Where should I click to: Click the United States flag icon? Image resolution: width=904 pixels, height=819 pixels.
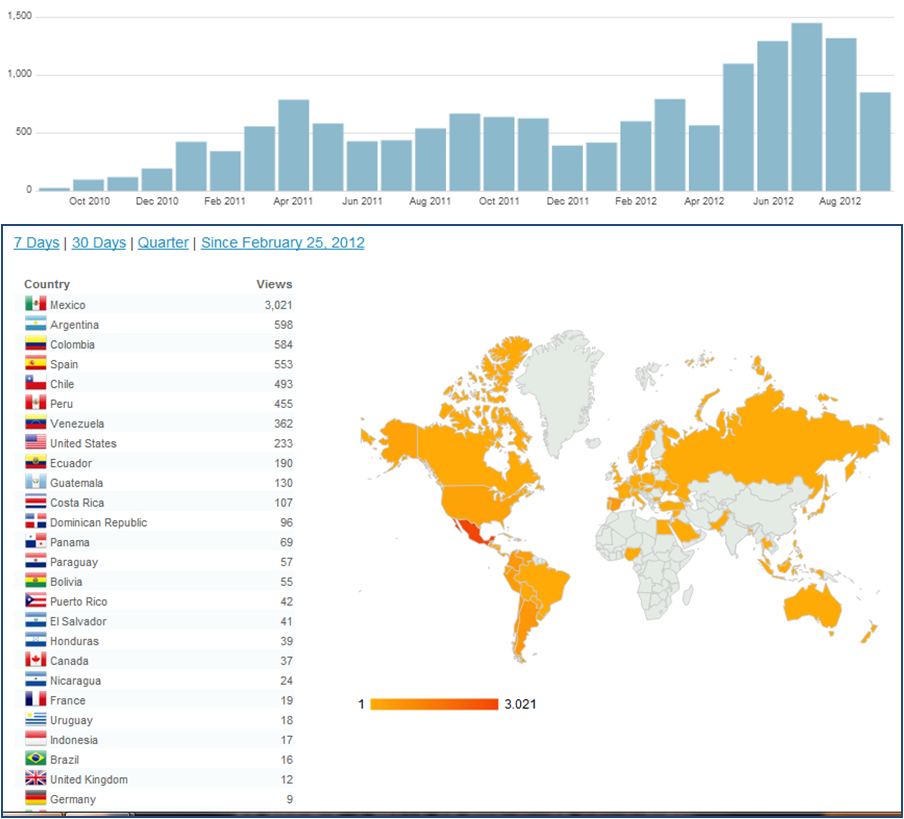tap(35, 443)
